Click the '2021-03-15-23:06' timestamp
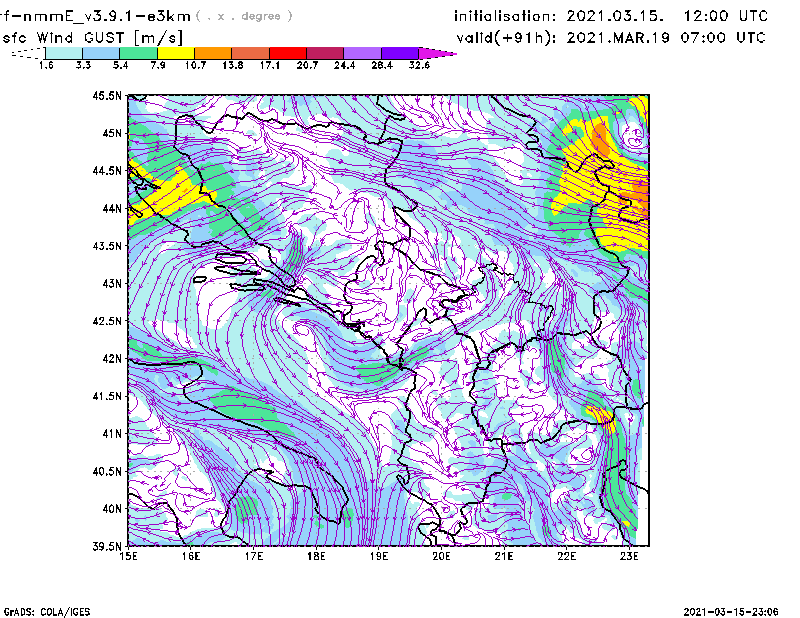Screen dimensions: 800x618 point(731,612)
